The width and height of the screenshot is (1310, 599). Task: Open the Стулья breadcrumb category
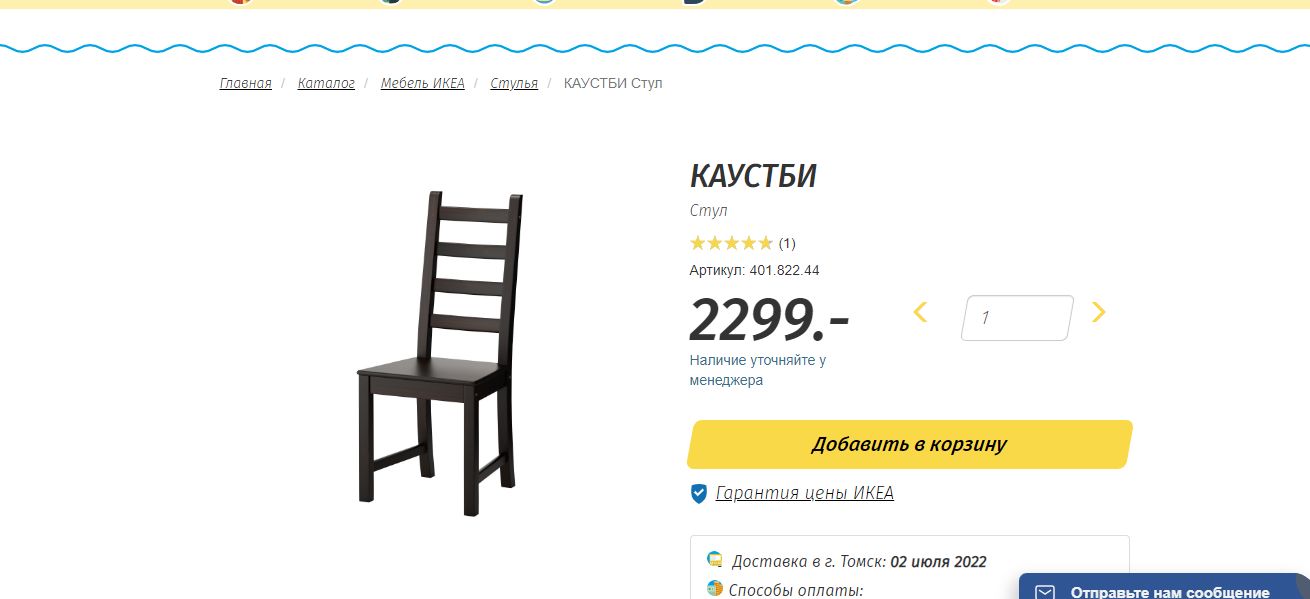pyautogui.click(x=514, y=83)
